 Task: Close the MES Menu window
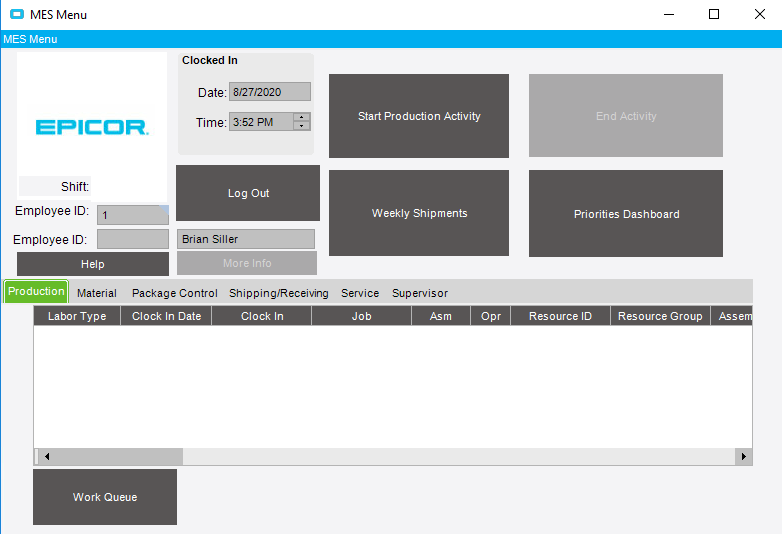coord(760,14)
